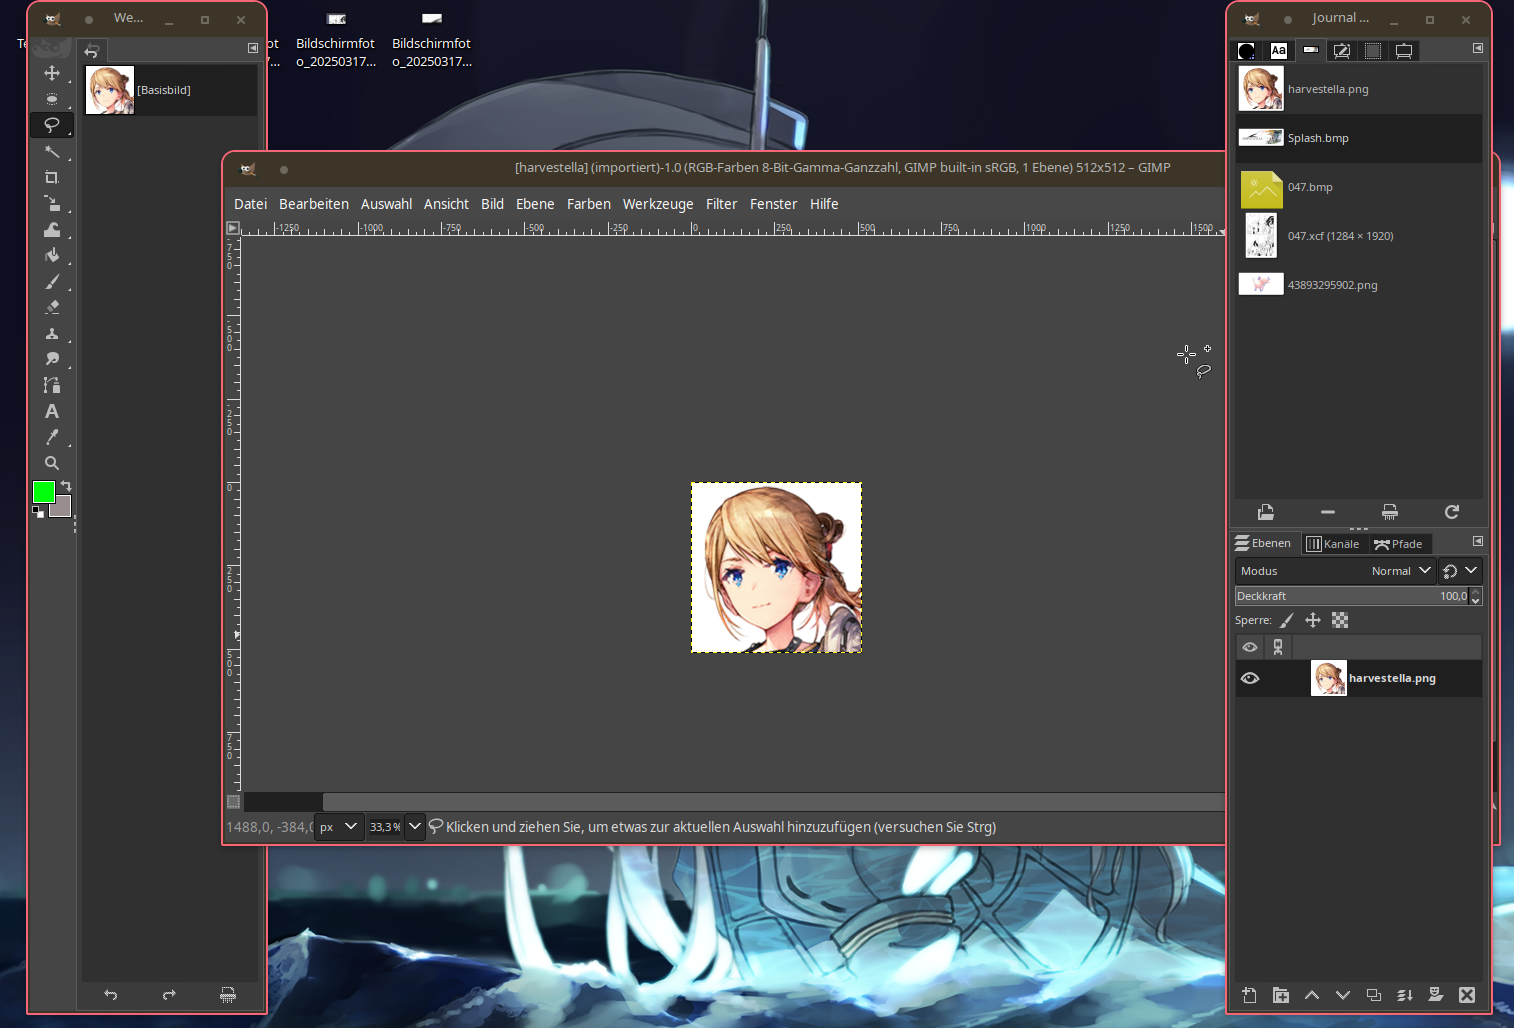
Task: Open the layer mode group switcher dropdown
Action: (1460, 571)
